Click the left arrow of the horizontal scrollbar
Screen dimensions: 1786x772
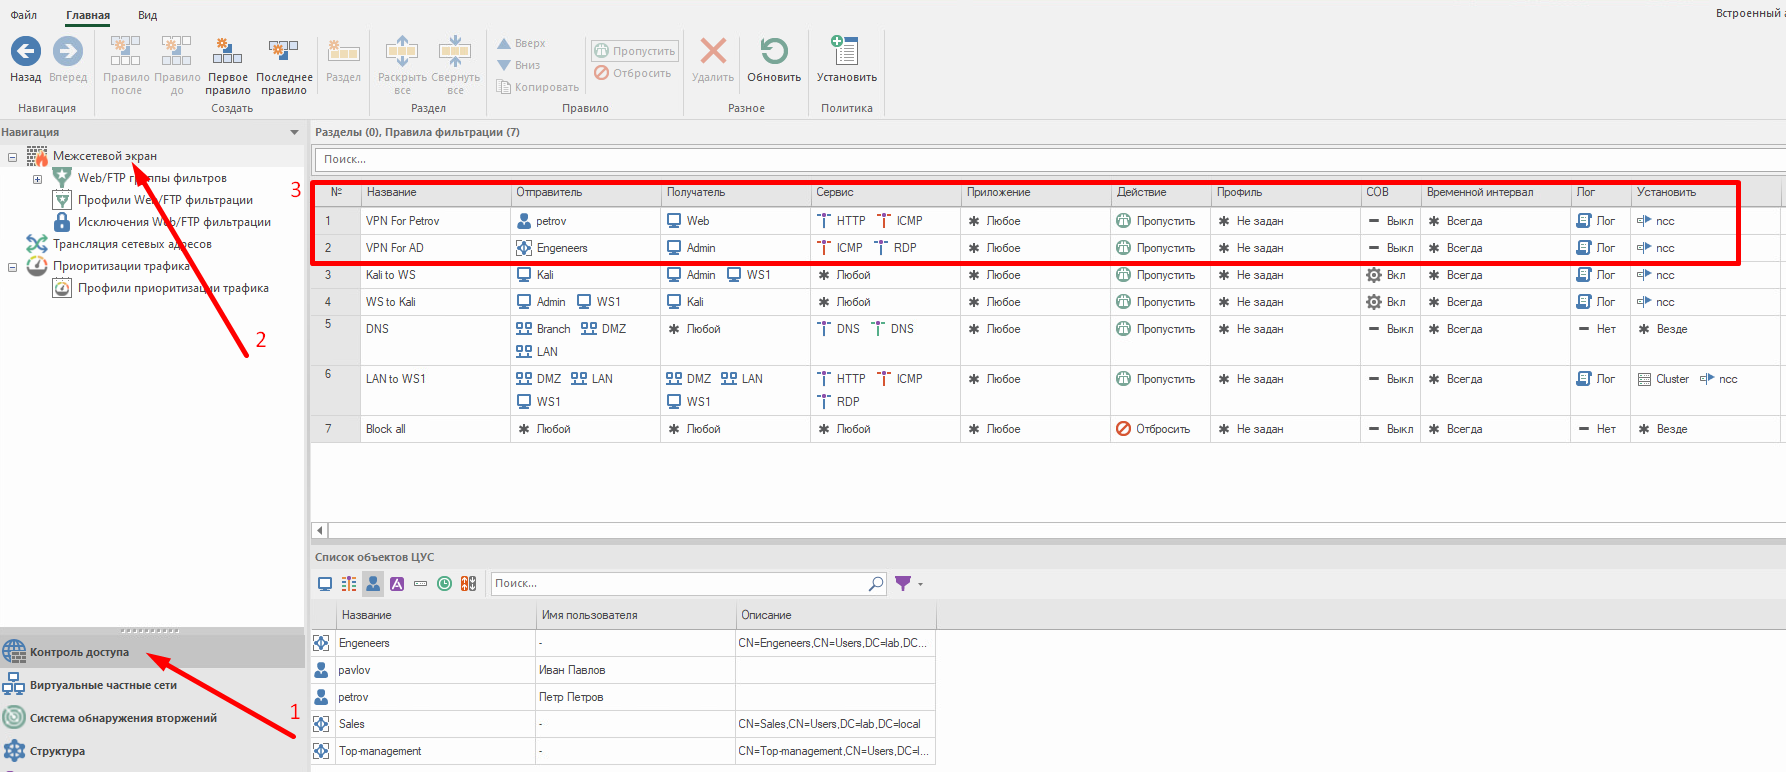tap(320, 531)
